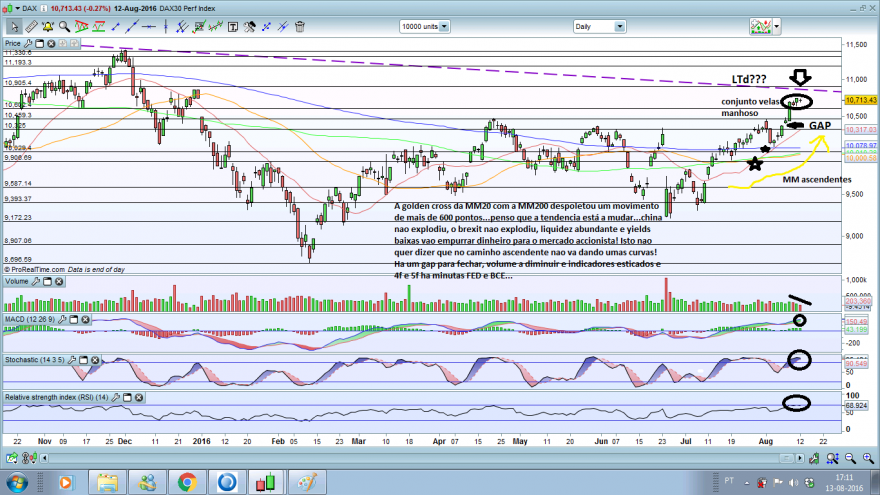Click the add indicator chart button
Viewport: 880px width, 495px height.
point(760,26)
